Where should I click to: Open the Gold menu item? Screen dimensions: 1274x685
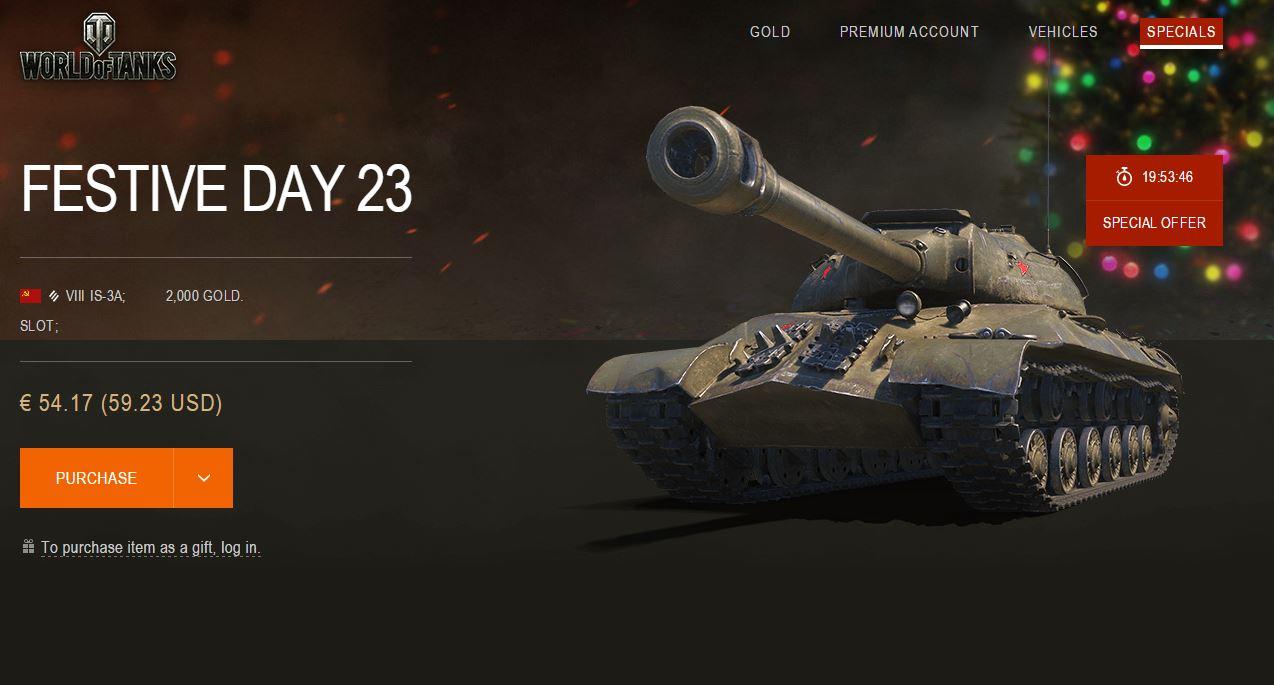click(770, 32)
